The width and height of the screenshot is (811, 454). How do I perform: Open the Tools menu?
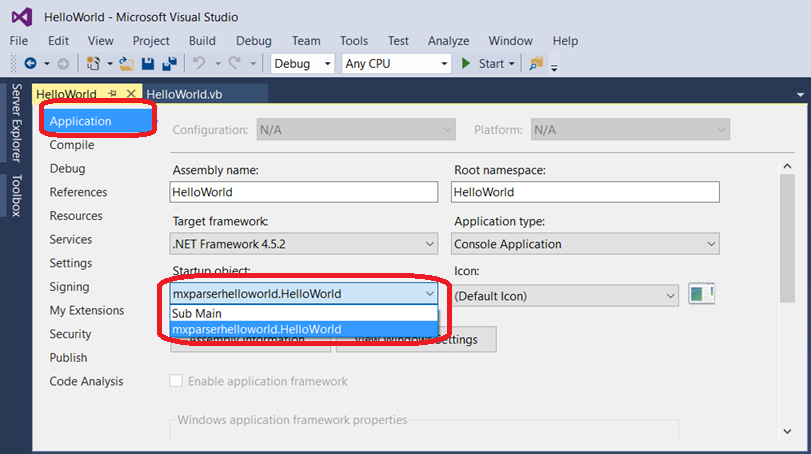[354, 41]
